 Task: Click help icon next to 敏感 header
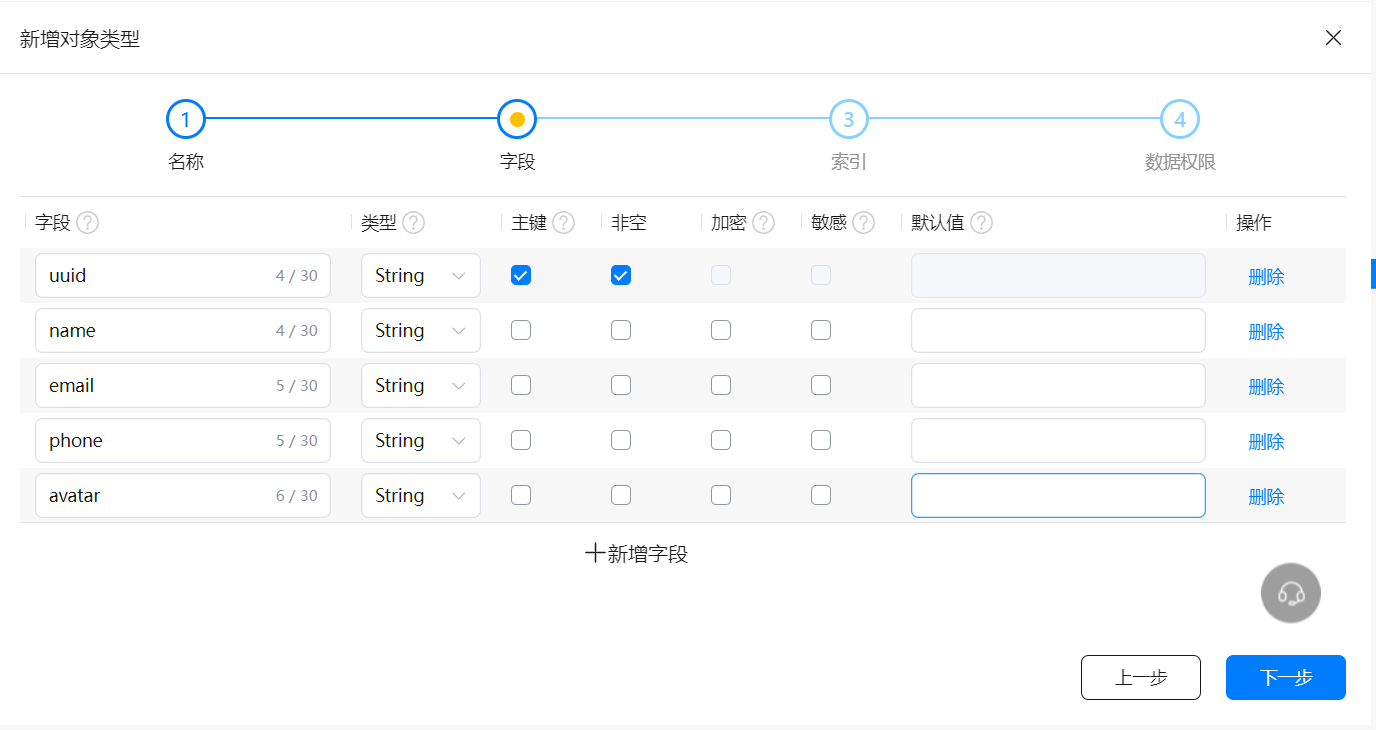click(864, 223)
